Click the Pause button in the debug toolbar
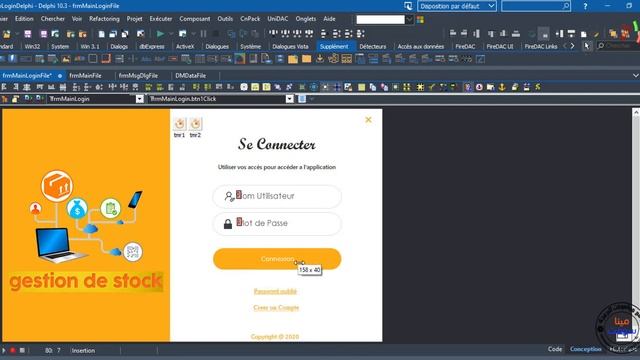Screen dimensions: 640x360 pos(203,33)
